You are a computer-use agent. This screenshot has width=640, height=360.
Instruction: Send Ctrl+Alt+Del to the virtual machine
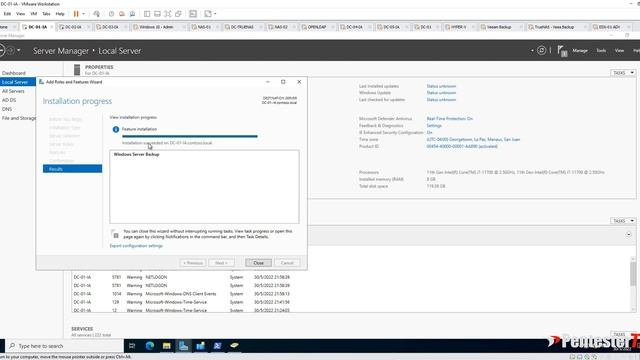click(x=96, y=13)
